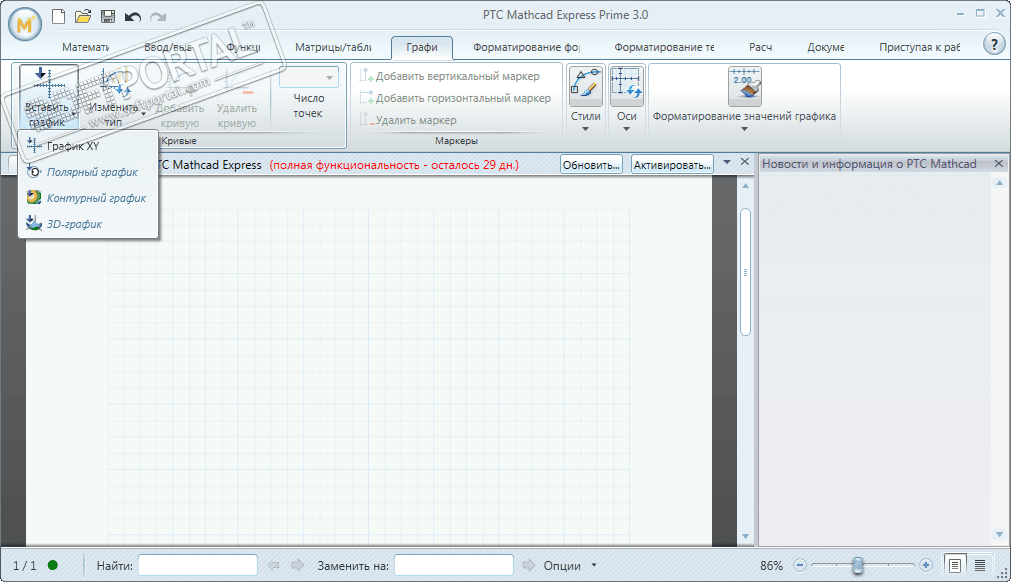
Task: Open the Mathcad application menu button
Action: 25,24
